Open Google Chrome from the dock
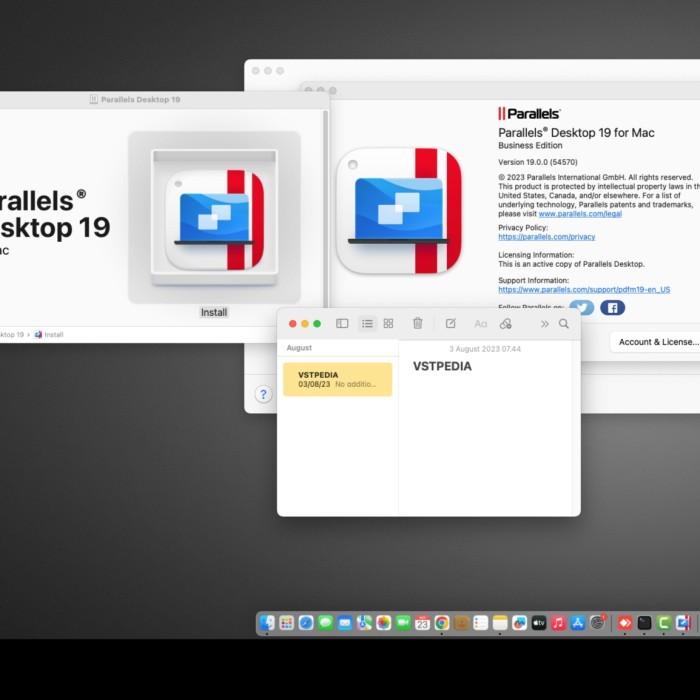 coord(441,623)
